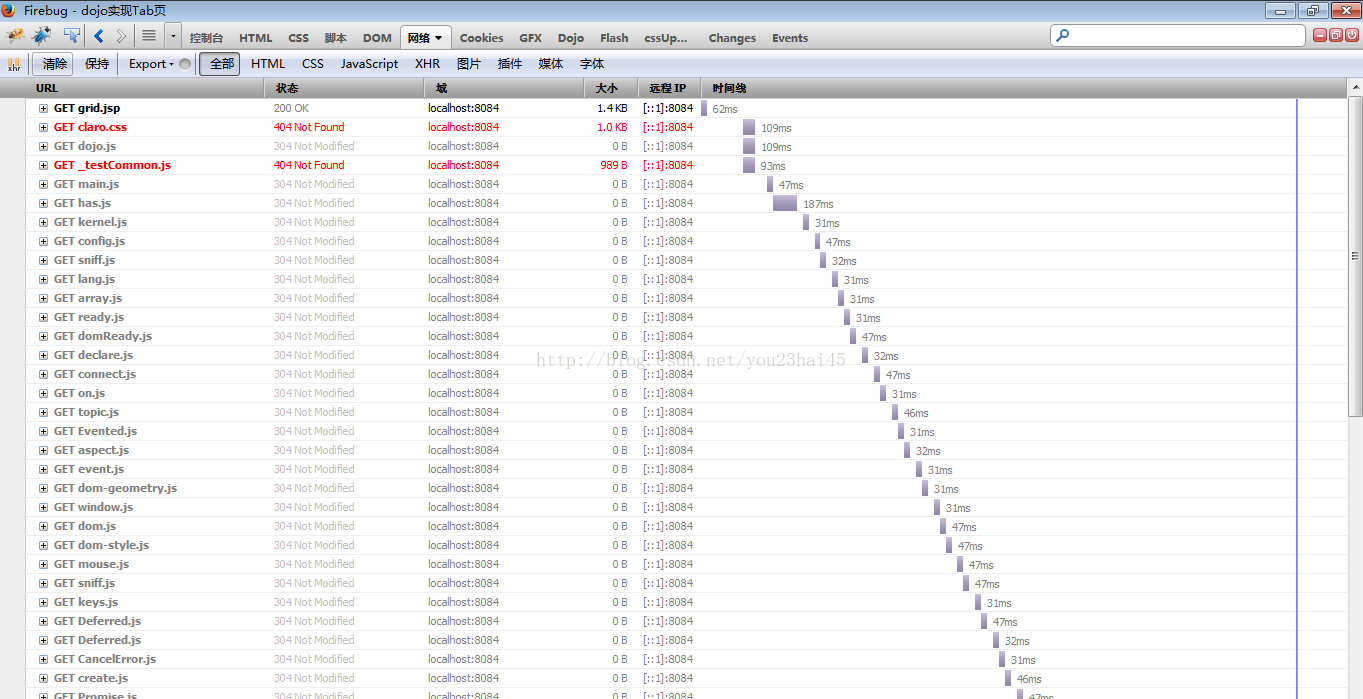Click the scrollbar up arrow
This screenshot has width=1363, height=699.
point(1355,89)
